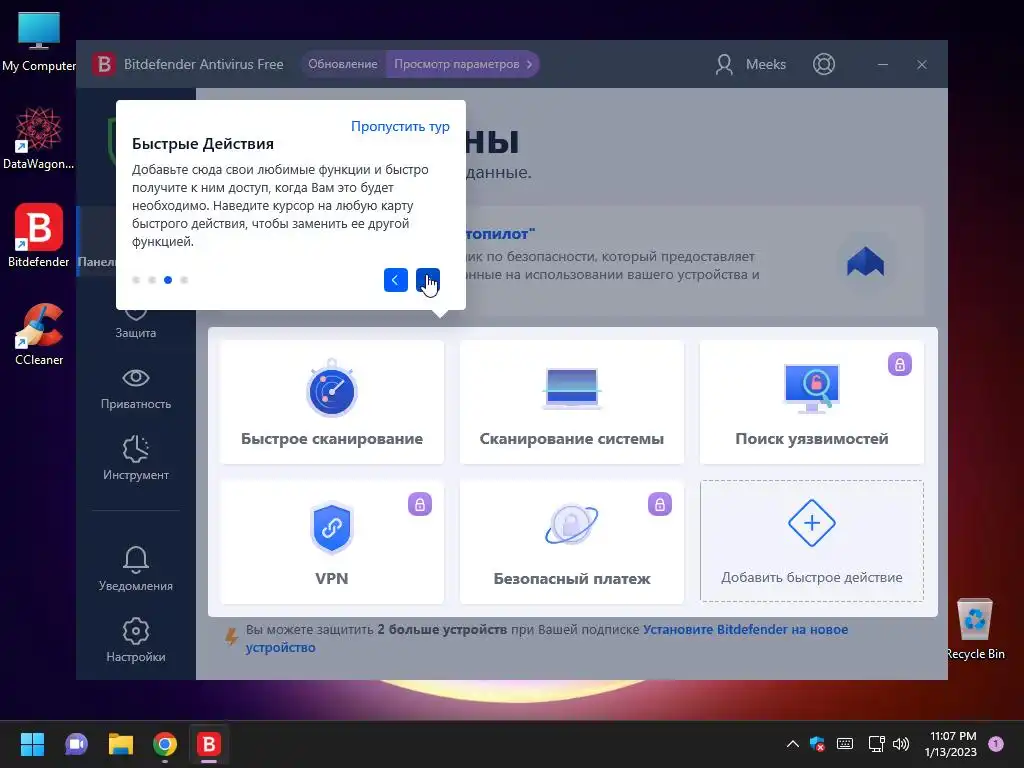Launch Поиск уязвимостей monitor icon
Image resolution: width=1024 pixels, height=768 pixels.
pos(812,389)
